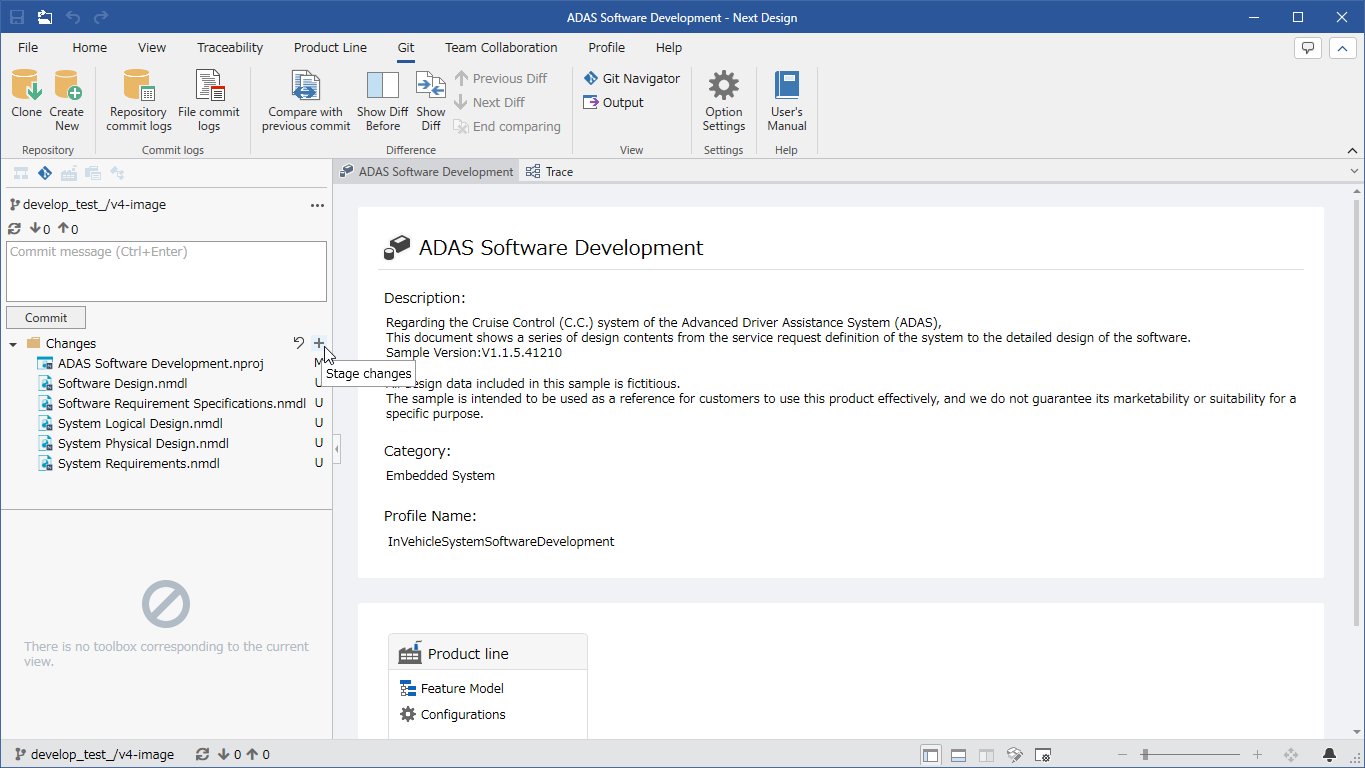Toggle the bottom pane layout button

pos(959,755)
